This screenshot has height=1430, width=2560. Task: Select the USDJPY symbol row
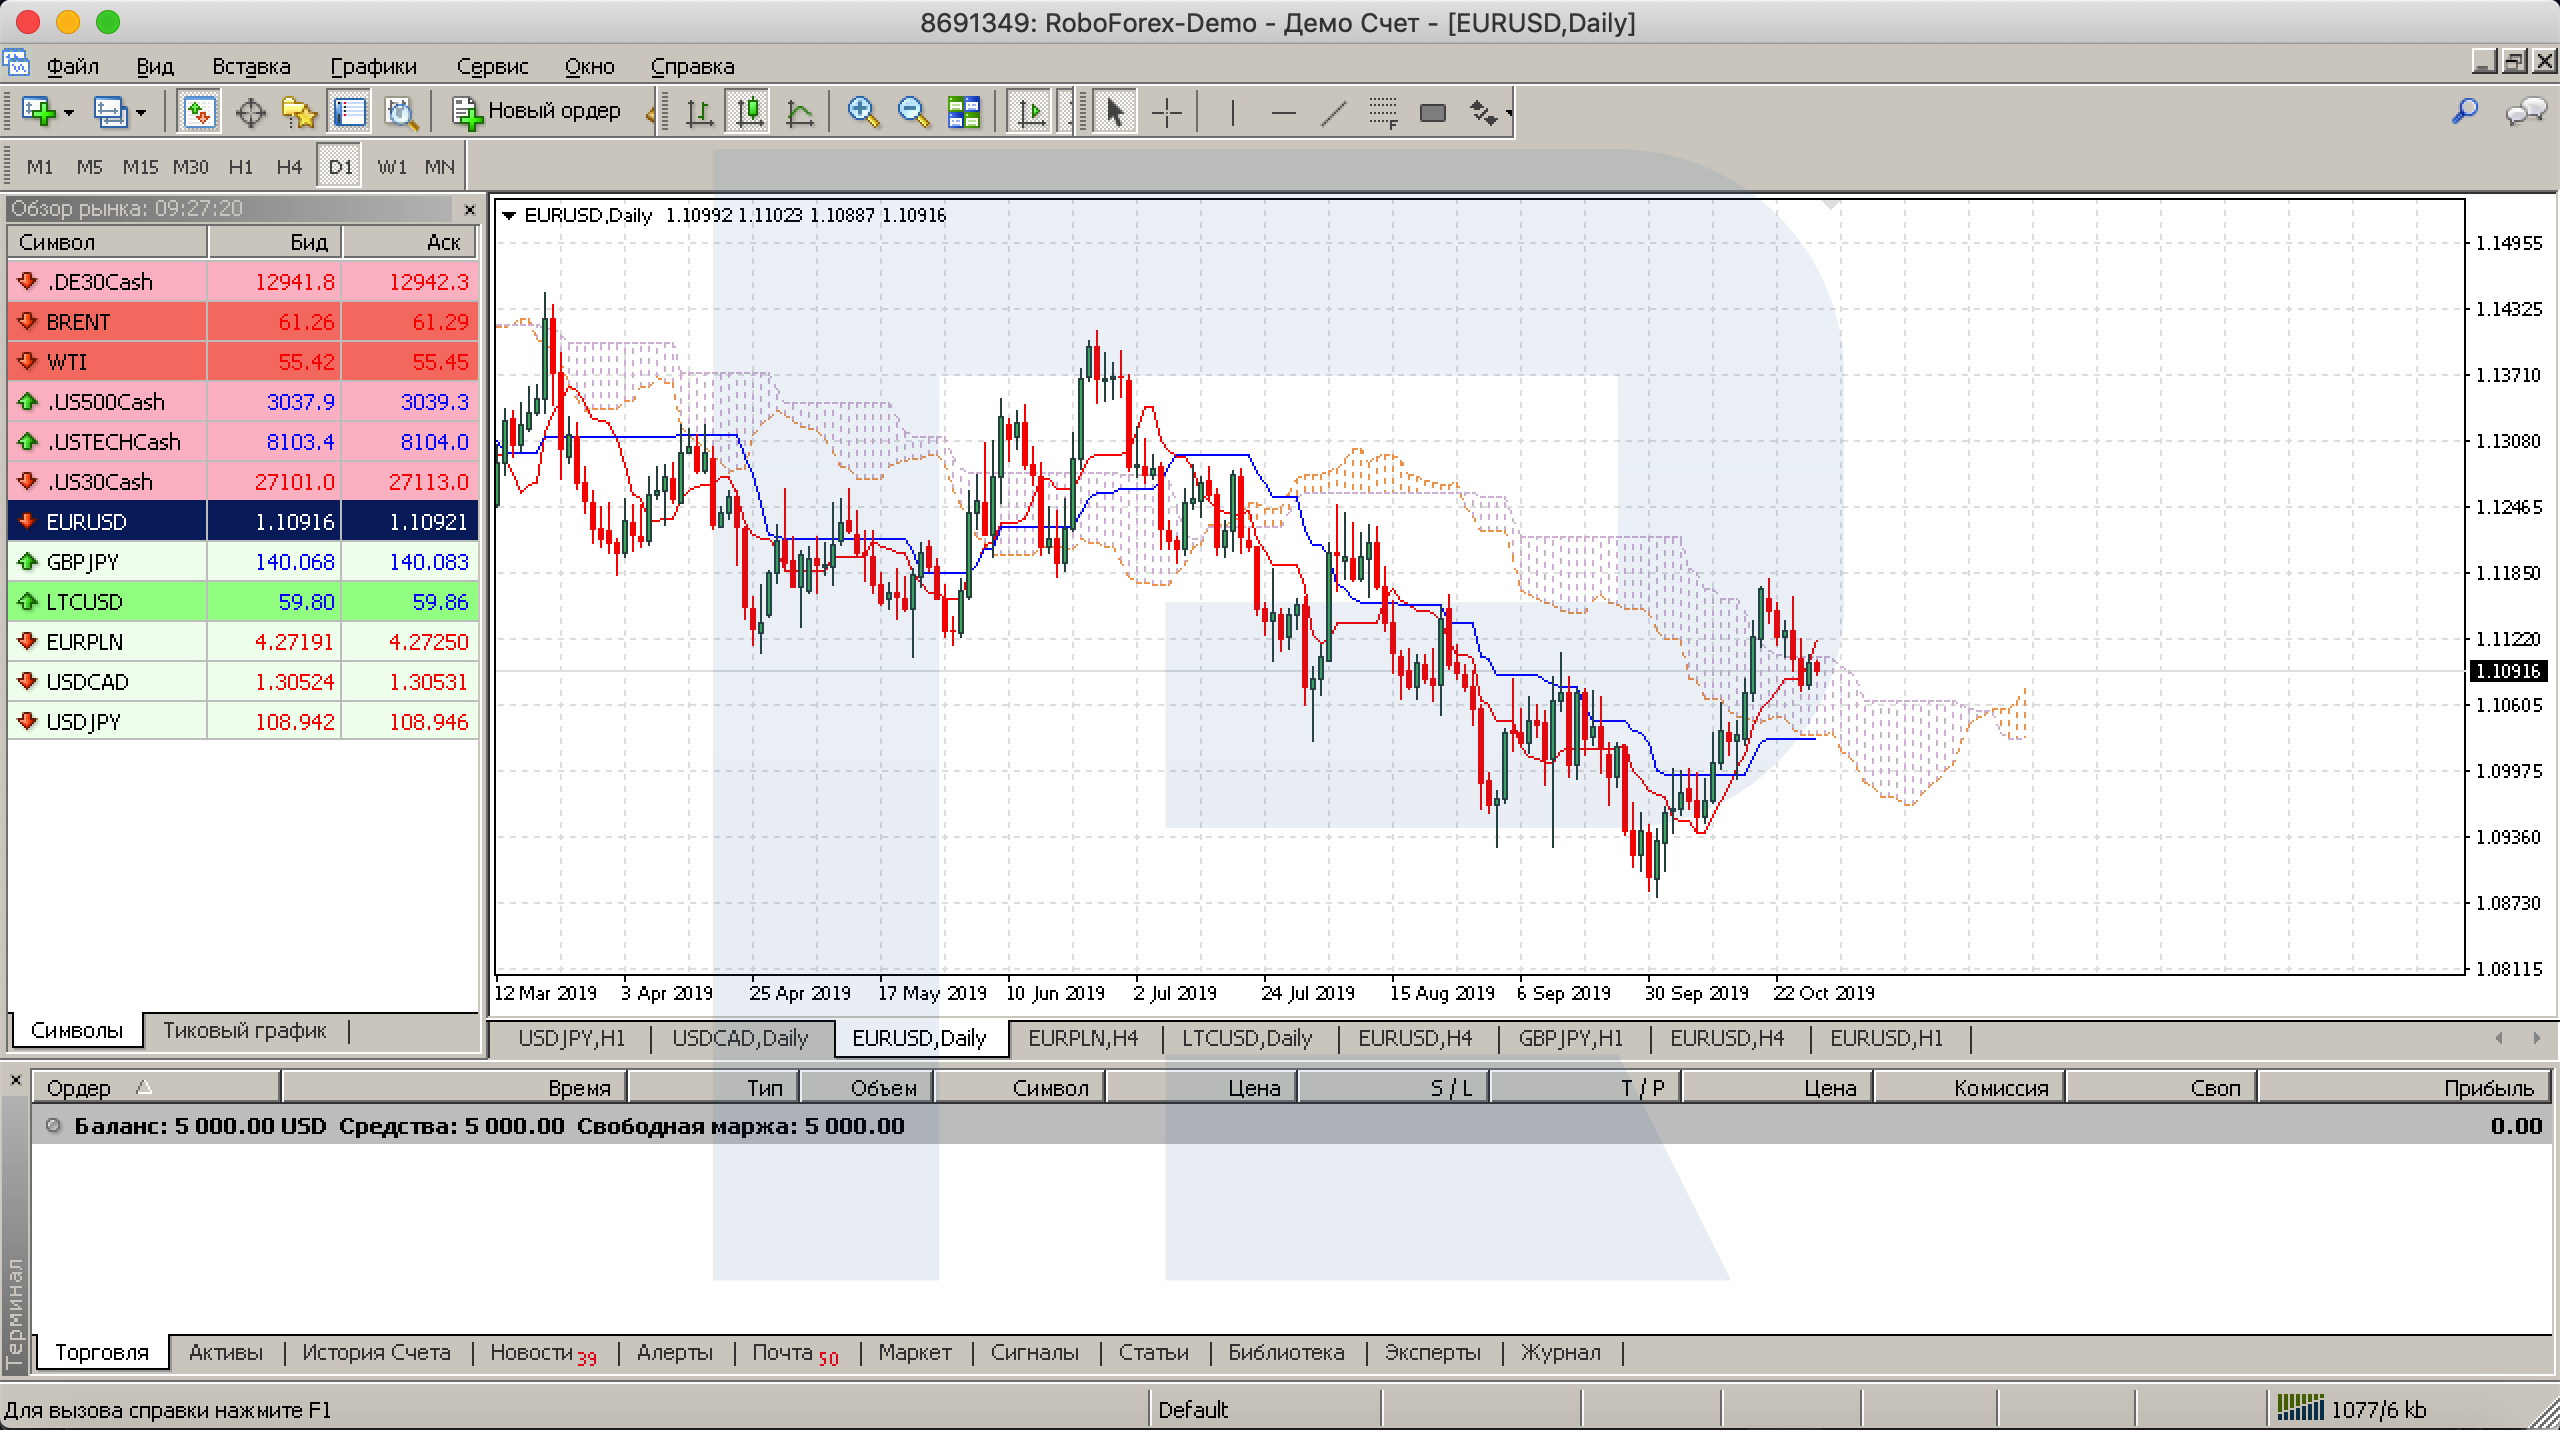click(x=243, y=722)
